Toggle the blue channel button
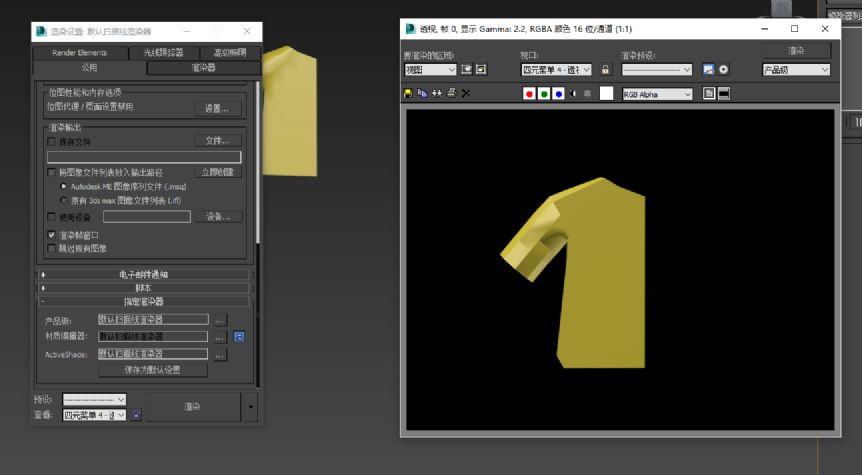Viewport: 862px width, 475px height. pos(558,94)
